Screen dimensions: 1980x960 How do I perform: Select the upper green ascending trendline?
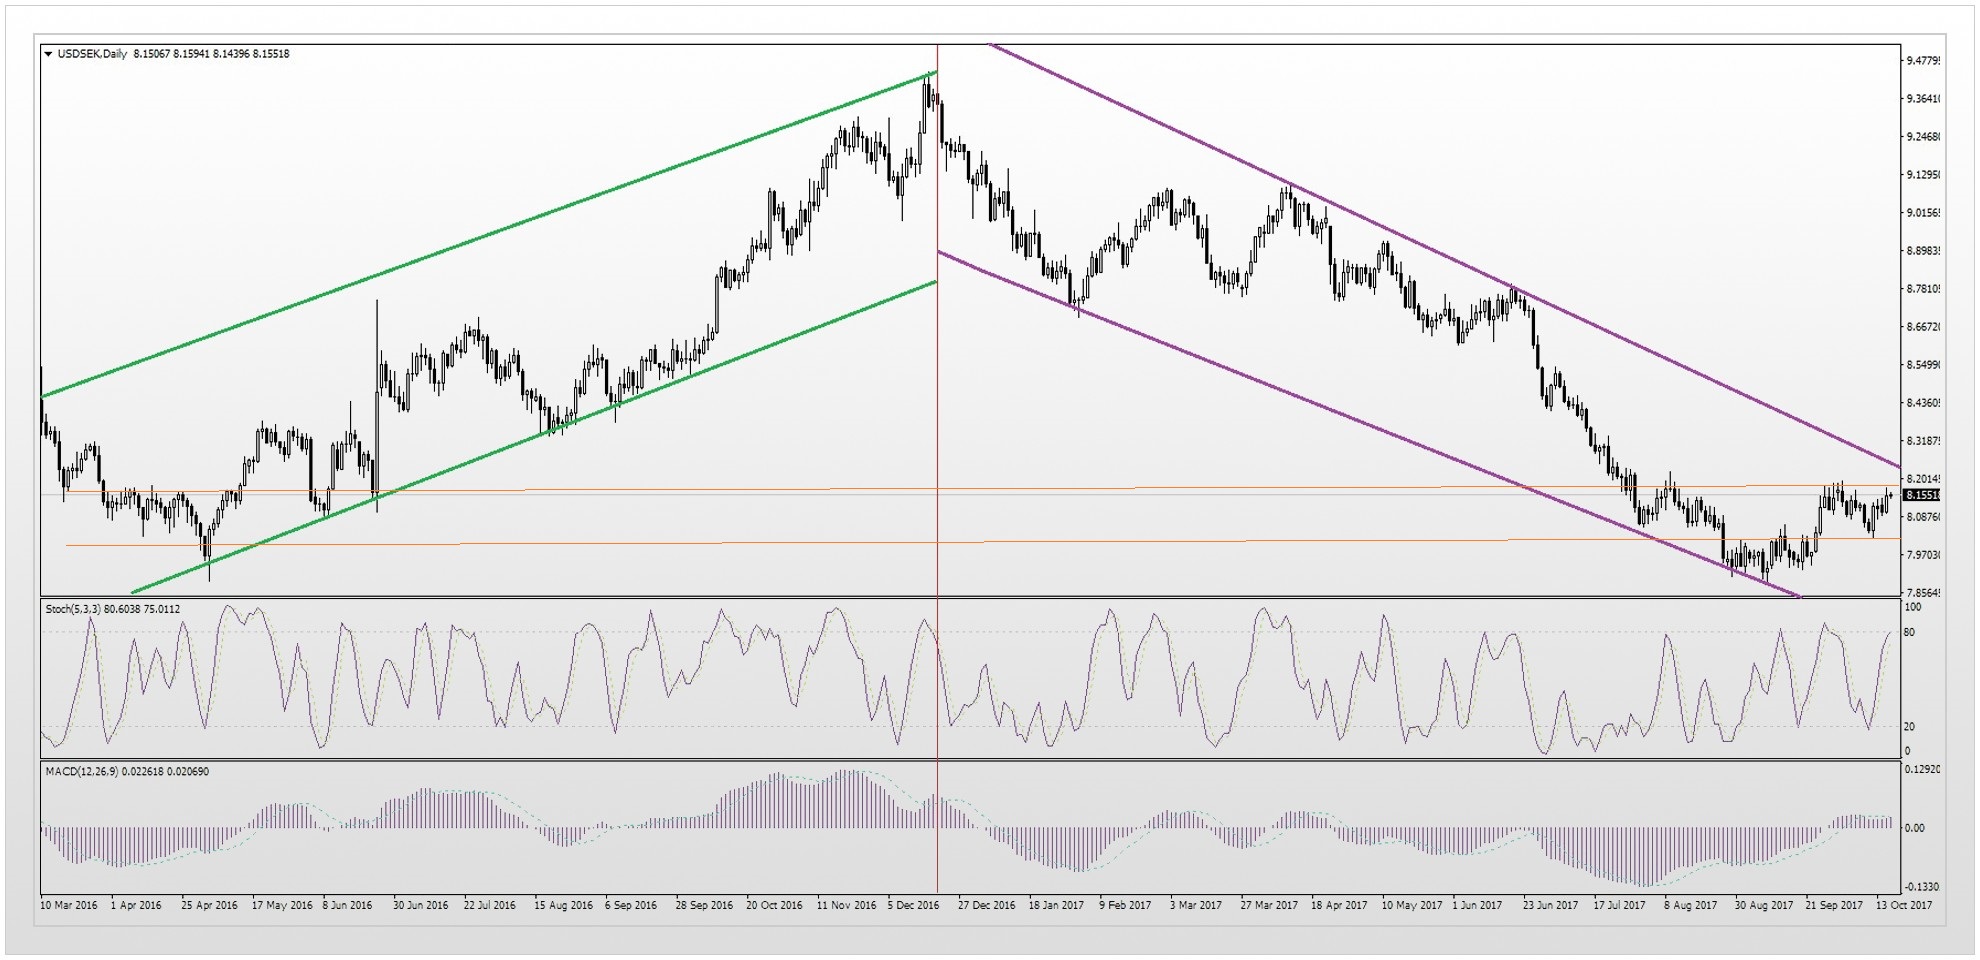tap(490, 234)
